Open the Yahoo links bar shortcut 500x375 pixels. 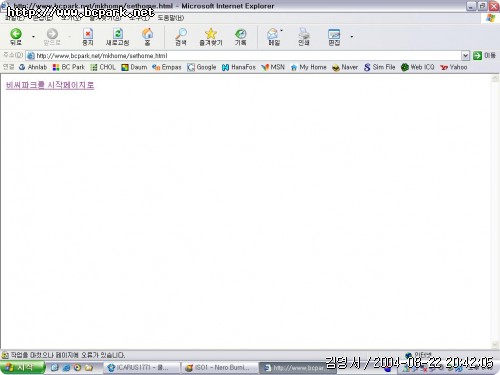click(454, 67)
